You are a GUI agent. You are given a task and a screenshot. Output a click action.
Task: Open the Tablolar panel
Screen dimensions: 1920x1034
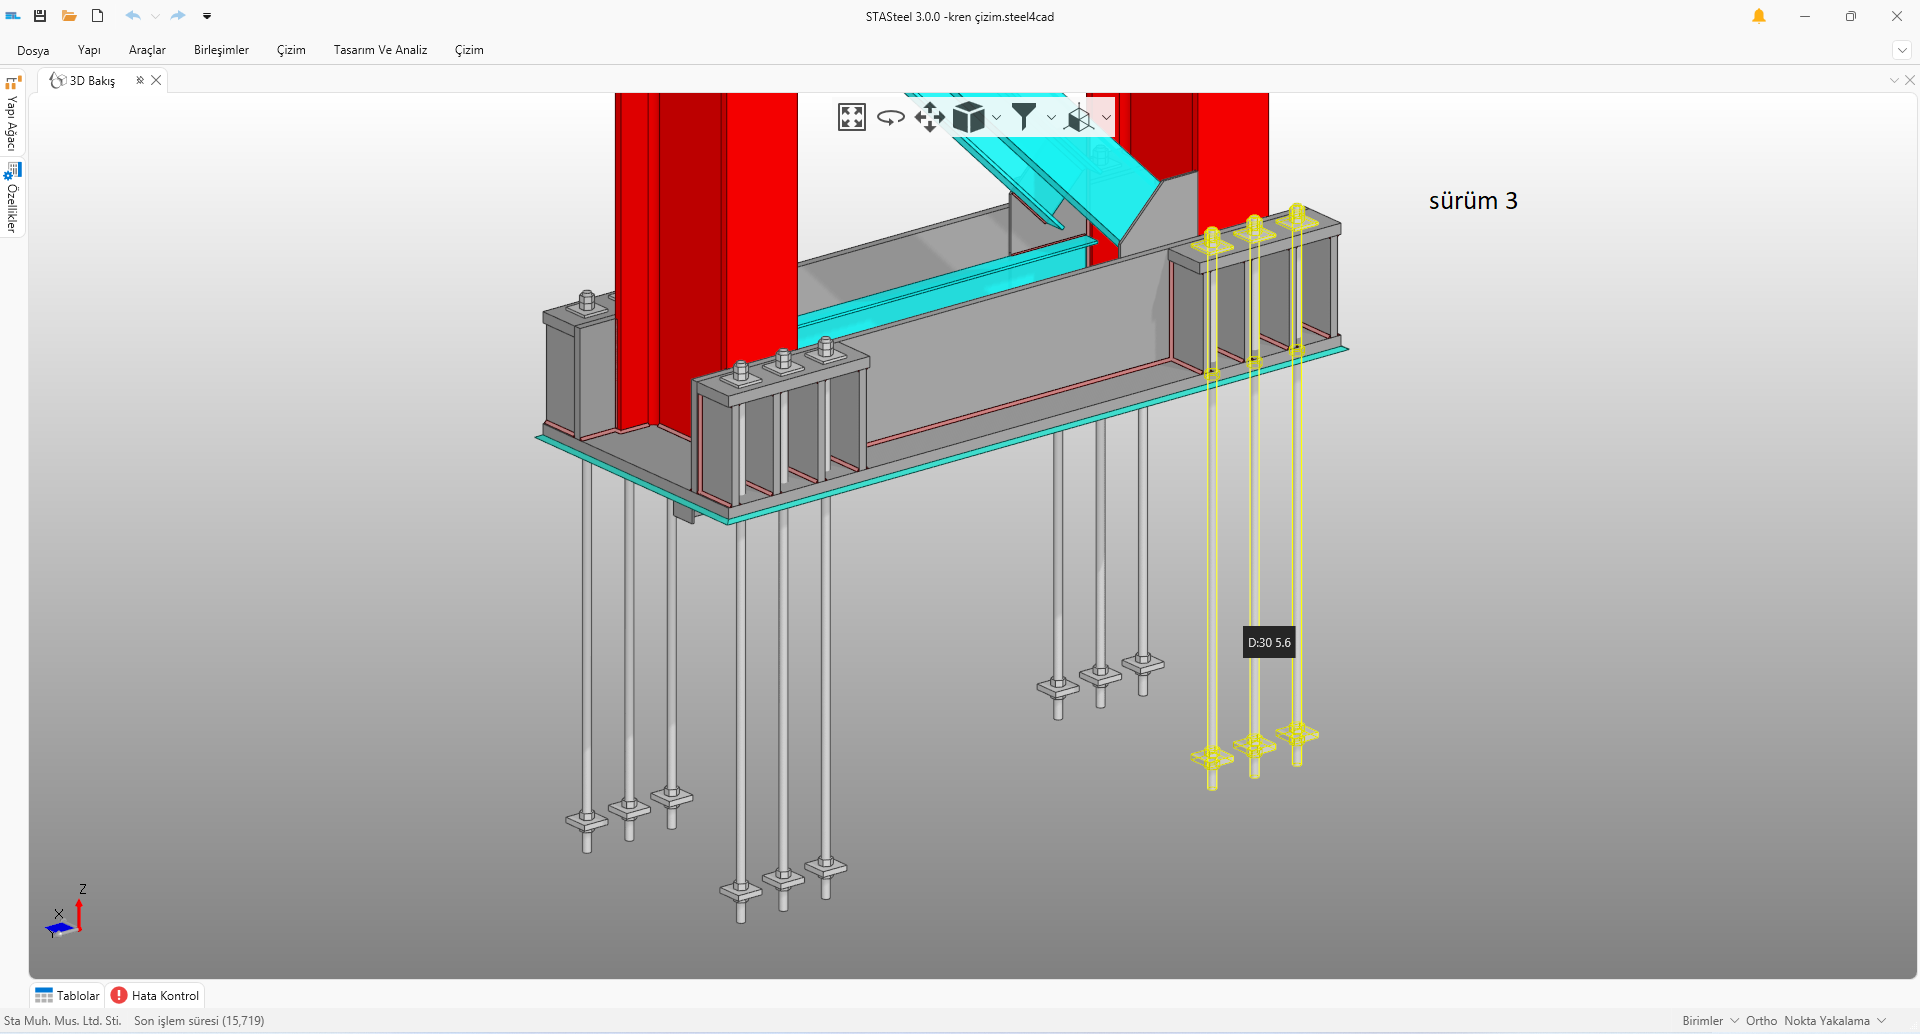(x=68, y=995)
